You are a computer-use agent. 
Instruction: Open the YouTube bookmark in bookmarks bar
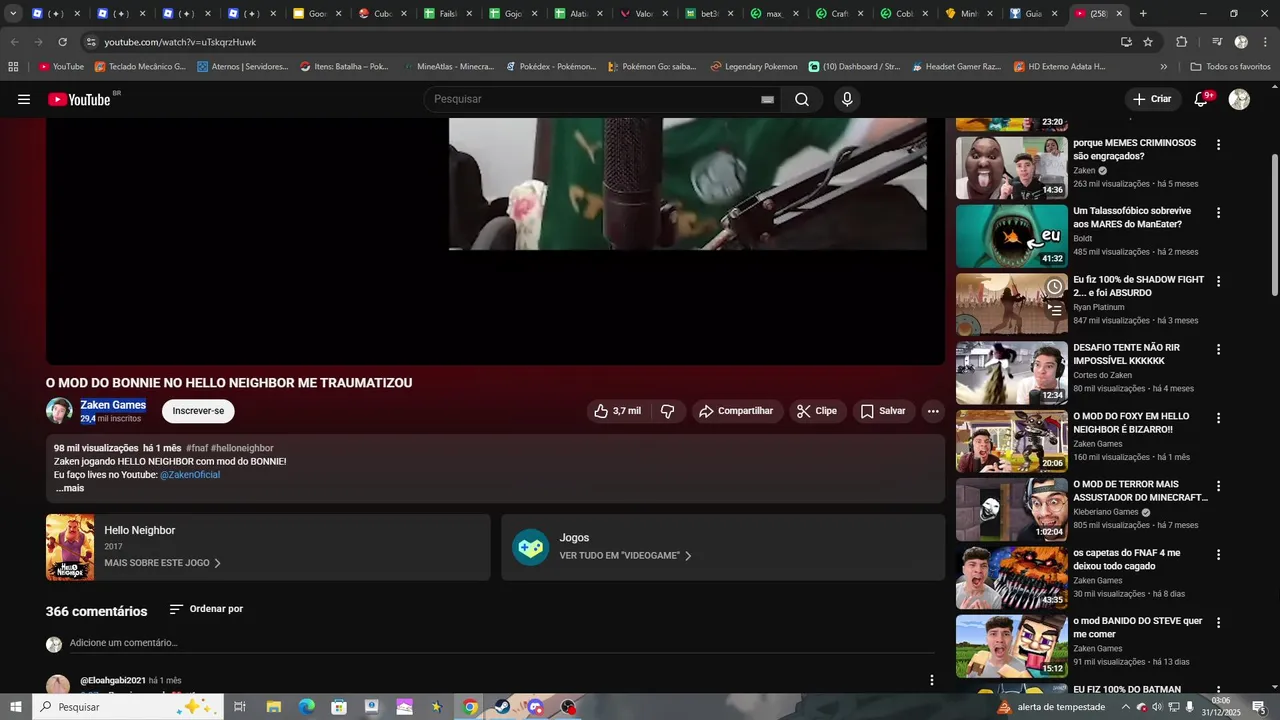(x=61, y=67)
